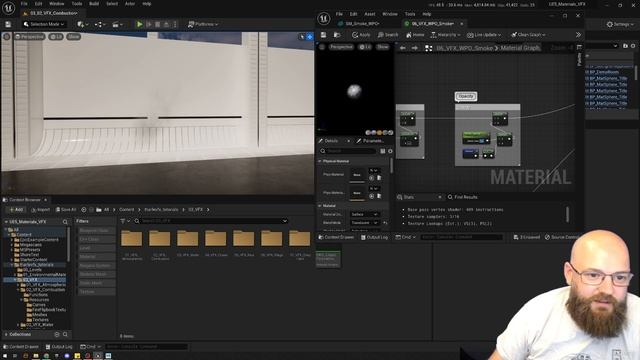Click Content Drawer in material editor status bar
Screen dimensions: 640x360
(336, 237)
